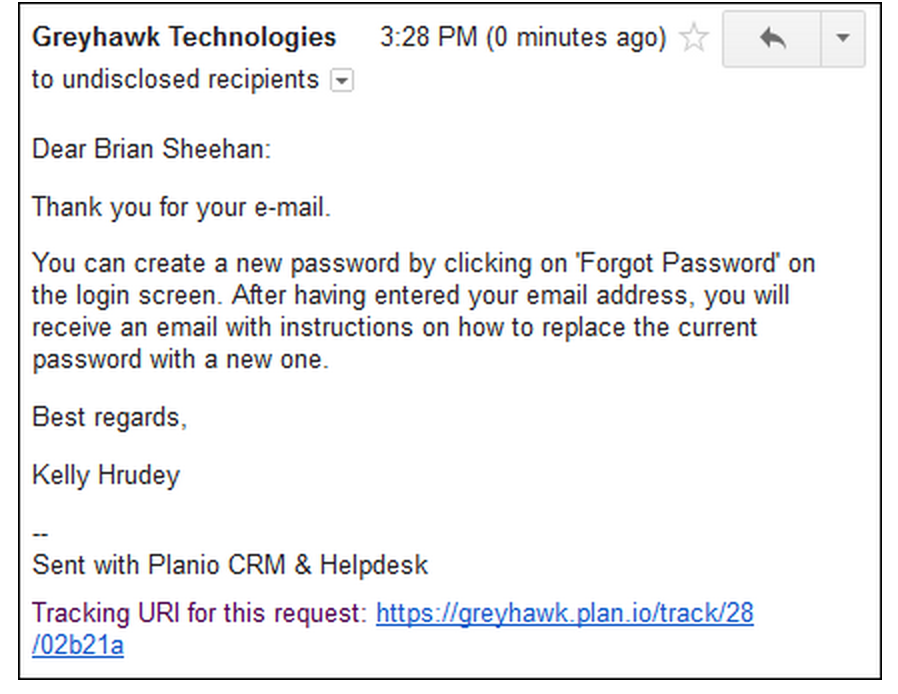The width and height of the screenshot is (898, 694).
Task: Click the 'the login screen' sentence line
Action: point(411,296)
